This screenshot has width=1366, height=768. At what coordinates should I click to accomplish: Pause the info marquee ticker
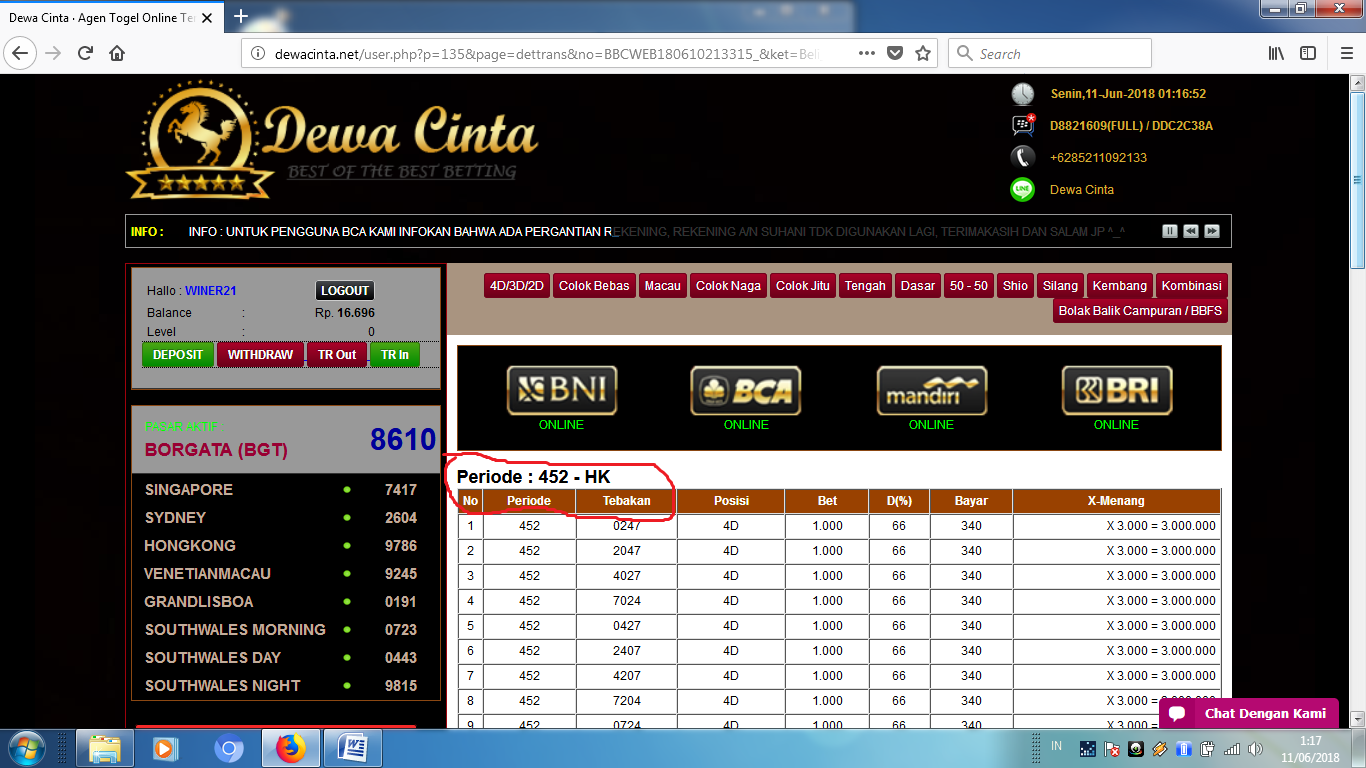point(1169,231)
